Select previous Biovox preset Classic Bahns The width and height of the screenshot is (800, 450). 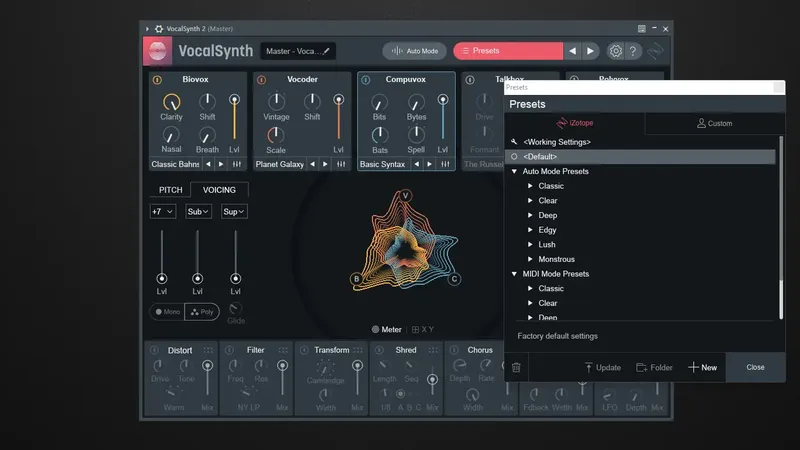pyautogui.click(x=208, y=164)
